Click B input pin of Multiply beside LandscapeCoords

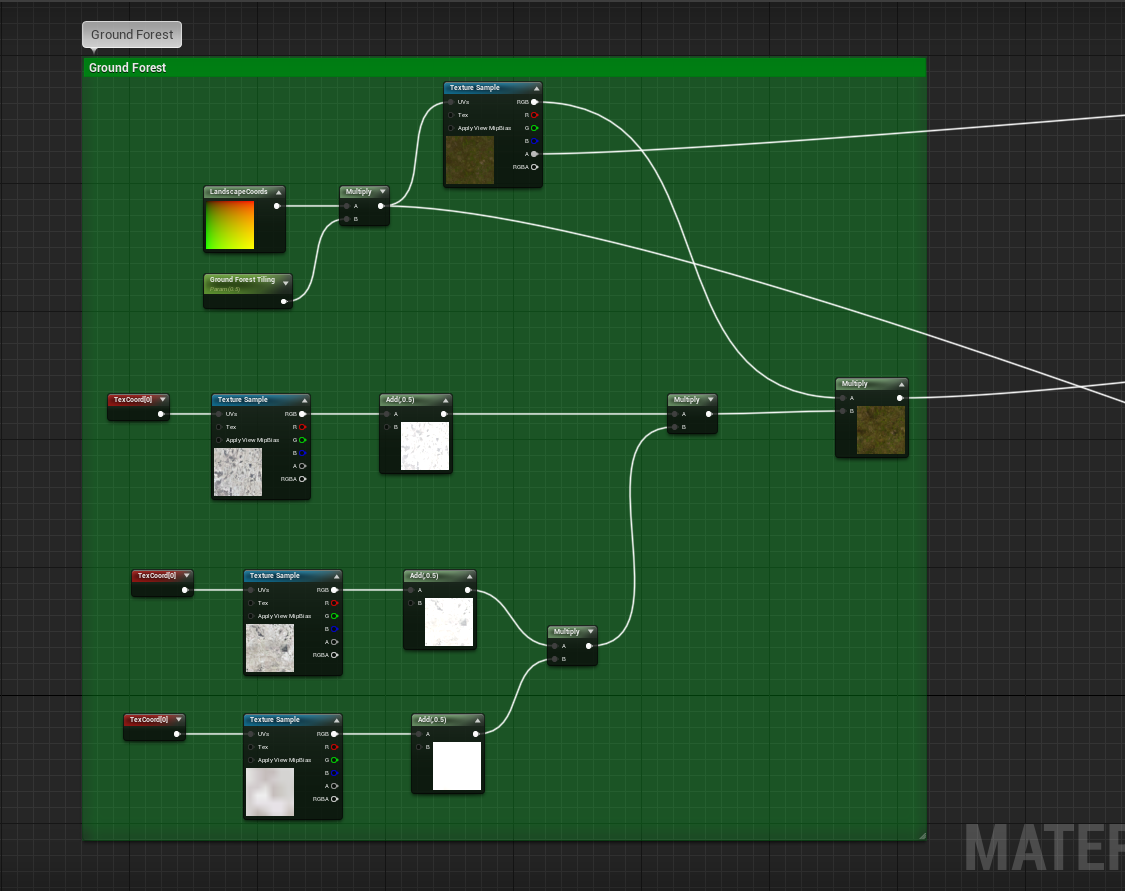[347, 218]
